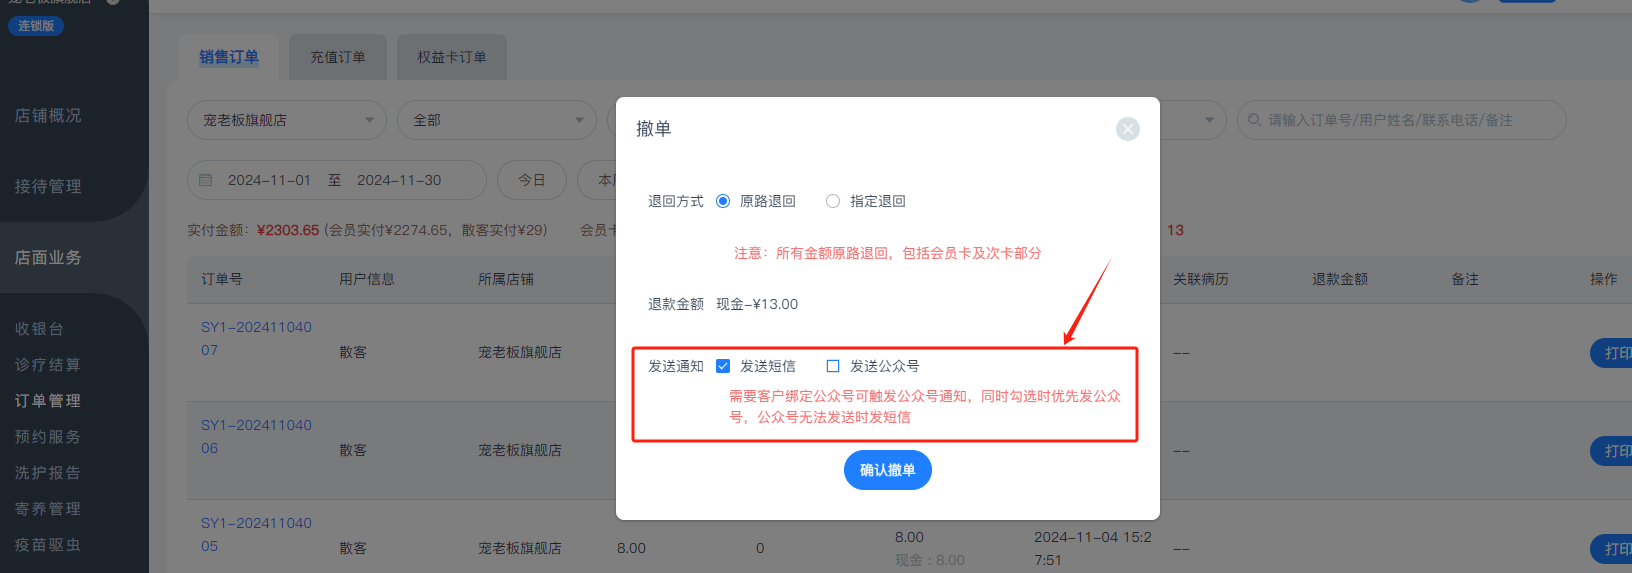Click the 操作 column header
This screenshot has height=573, width=1632.
point(1604,279)
